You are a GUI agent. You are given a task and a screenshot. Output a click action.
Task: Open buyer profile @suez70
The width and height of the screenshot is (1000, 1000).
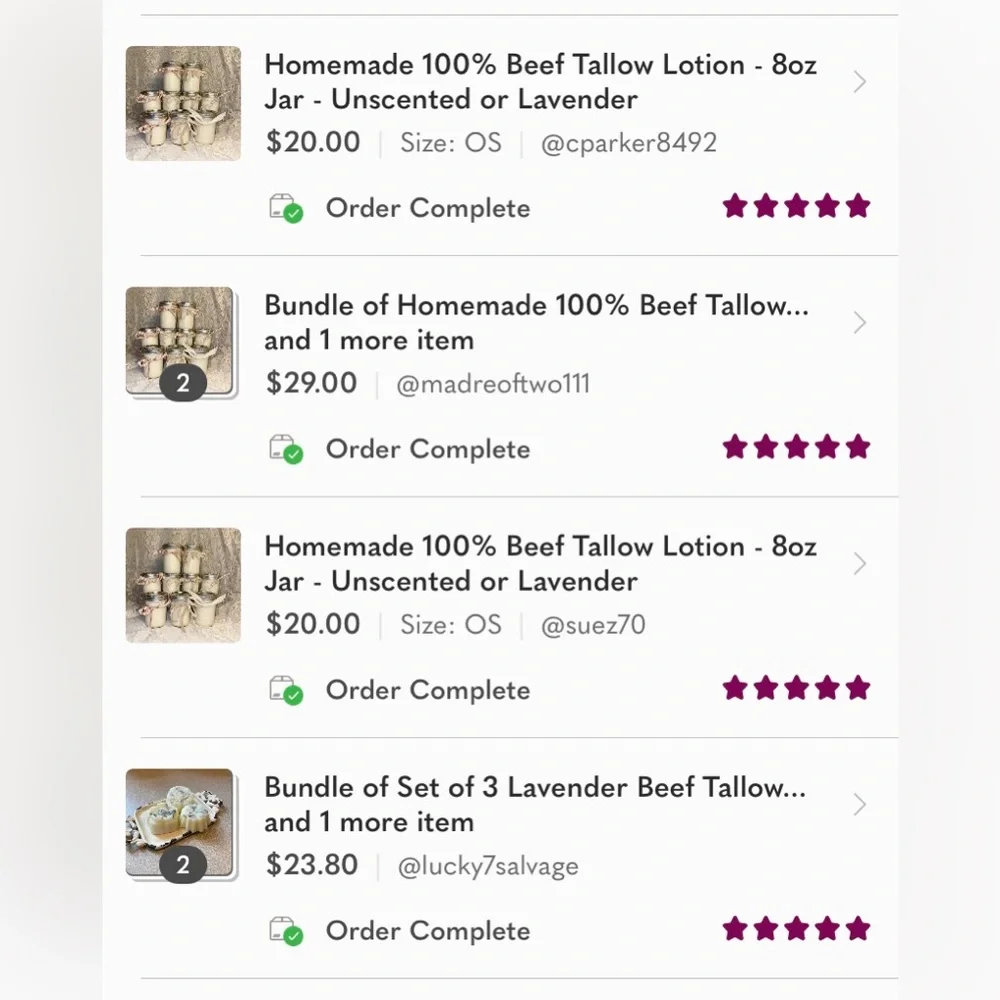click(x=593, y=625)
